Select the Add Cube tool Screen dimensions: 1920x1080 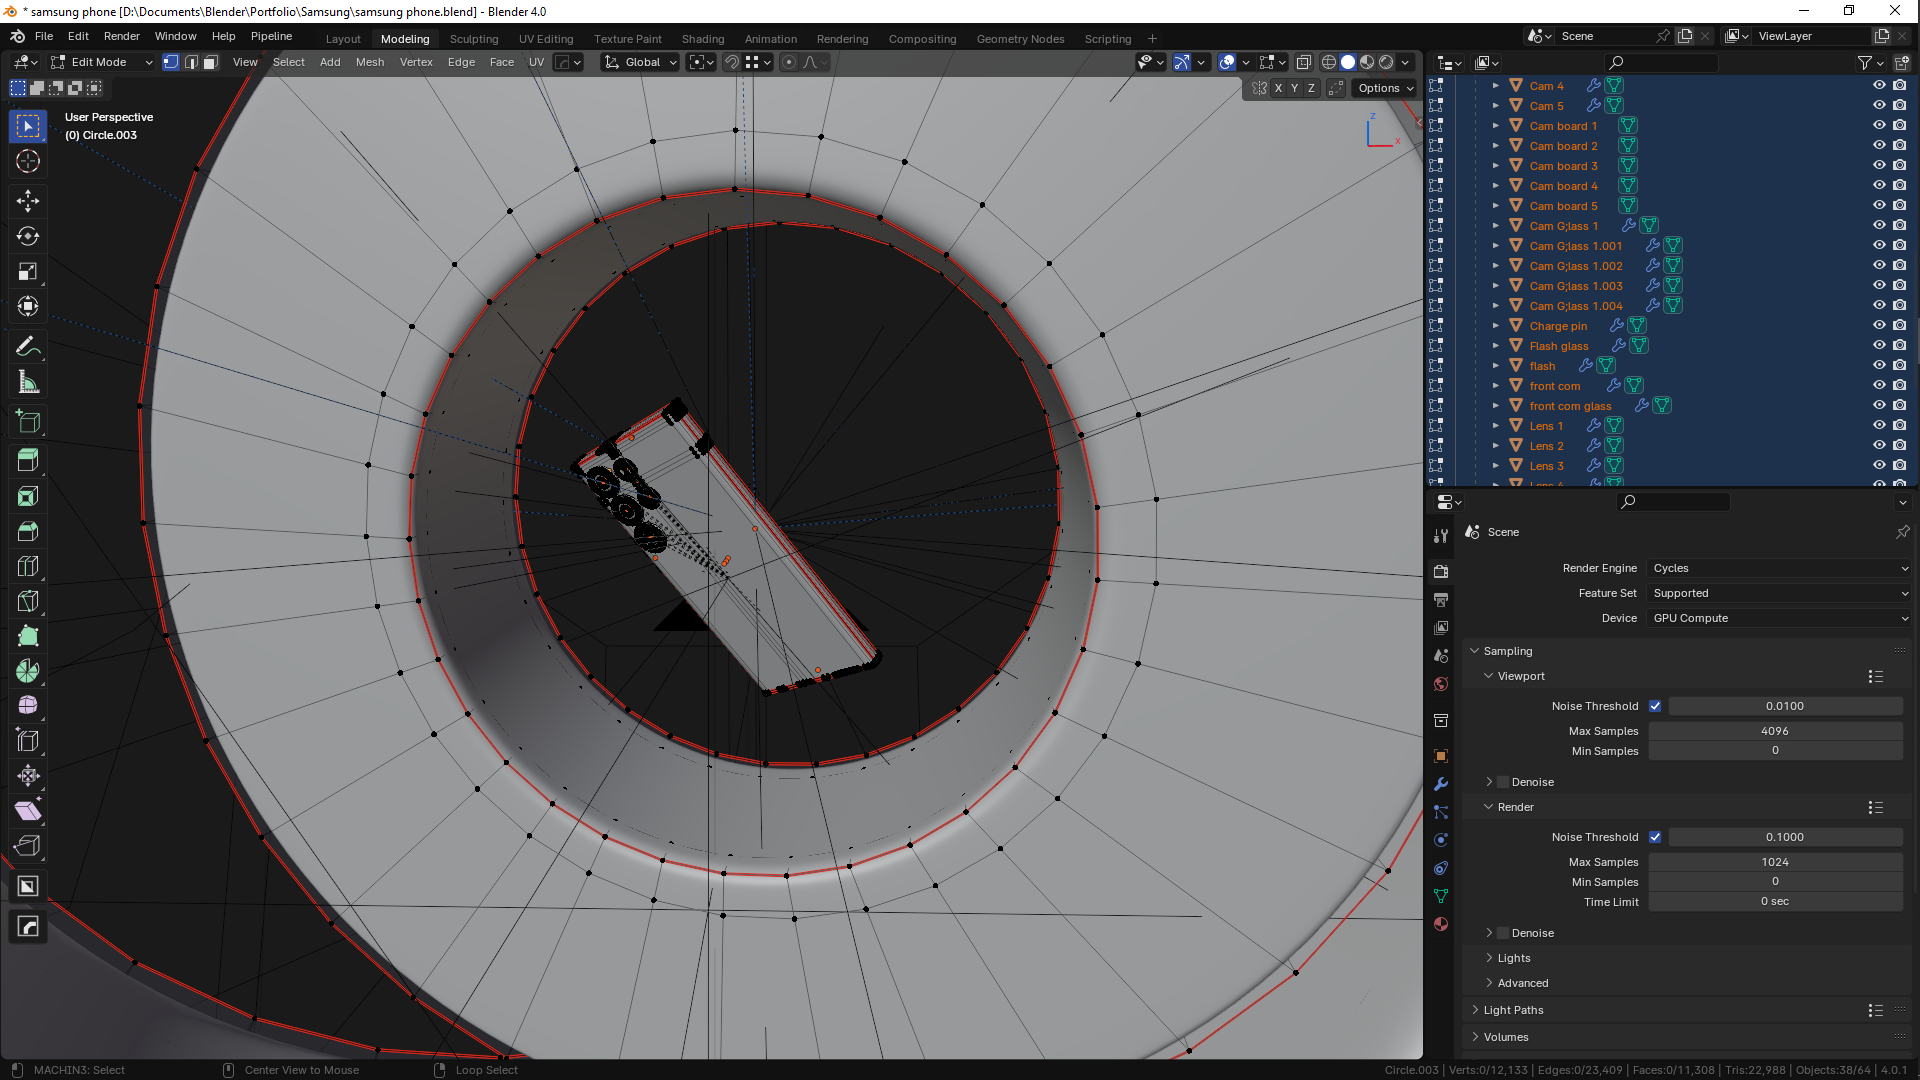(28, 422)
